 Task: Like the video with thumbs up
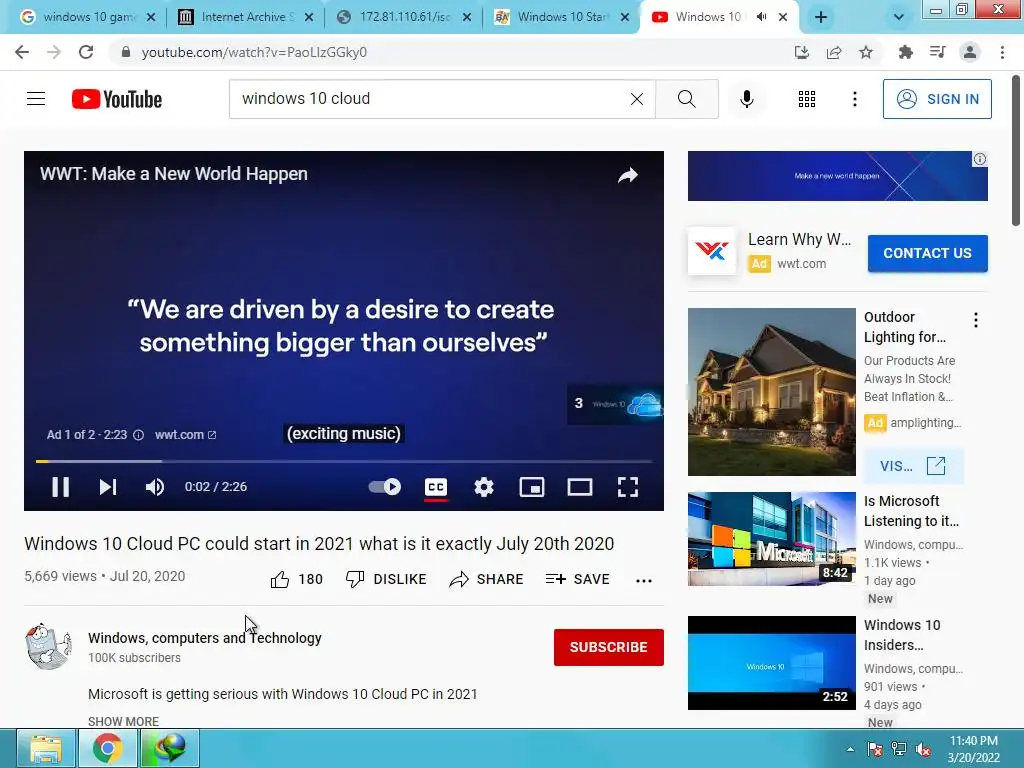297,579
